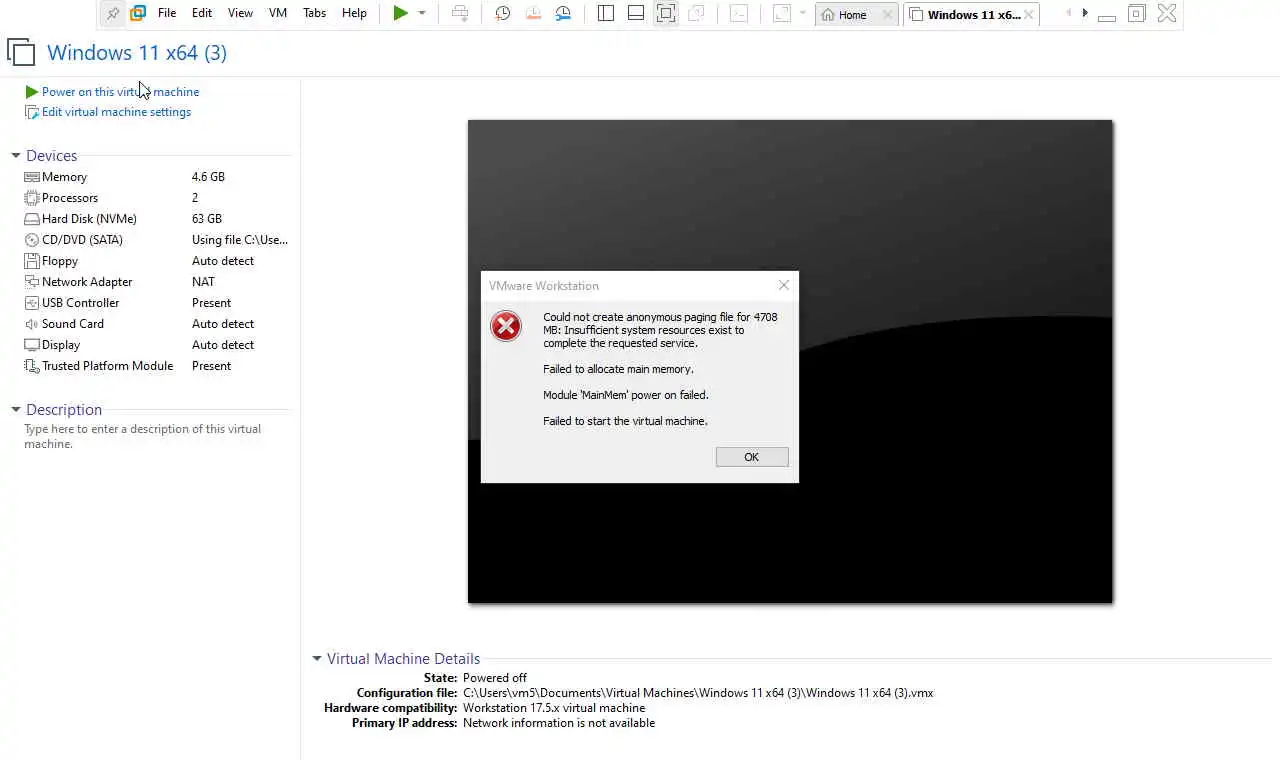Image resolution: width=1280 pixels, height=760 pixels.
Task: Click the tab scroll right arrow
Action: [x=1085, y=13]
